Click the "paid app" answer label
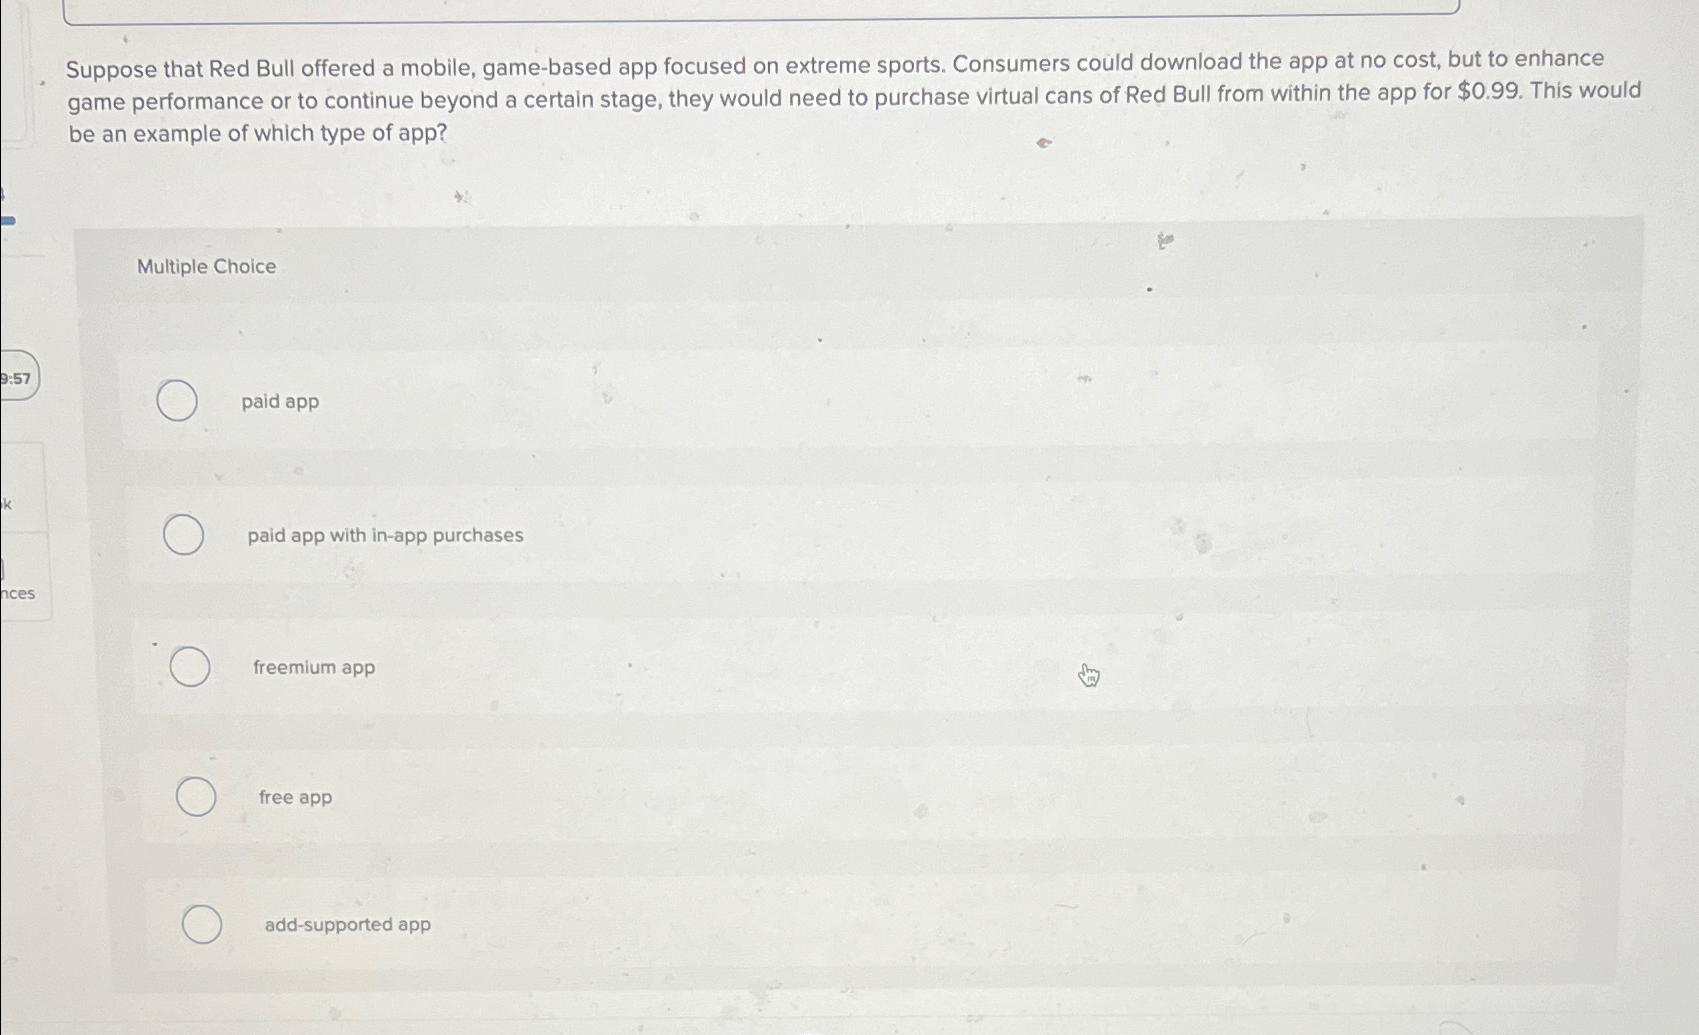 point(279,401)
